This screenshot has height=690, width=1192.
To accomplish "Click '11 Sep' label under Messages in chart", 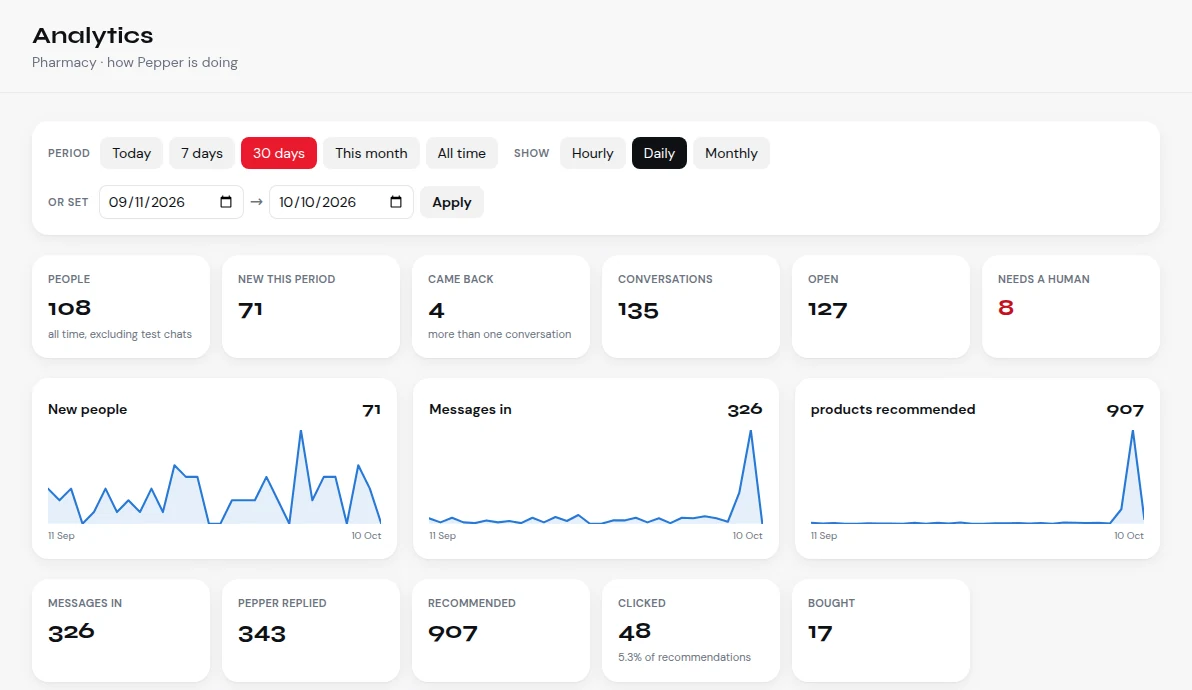I will pos(442,536).
